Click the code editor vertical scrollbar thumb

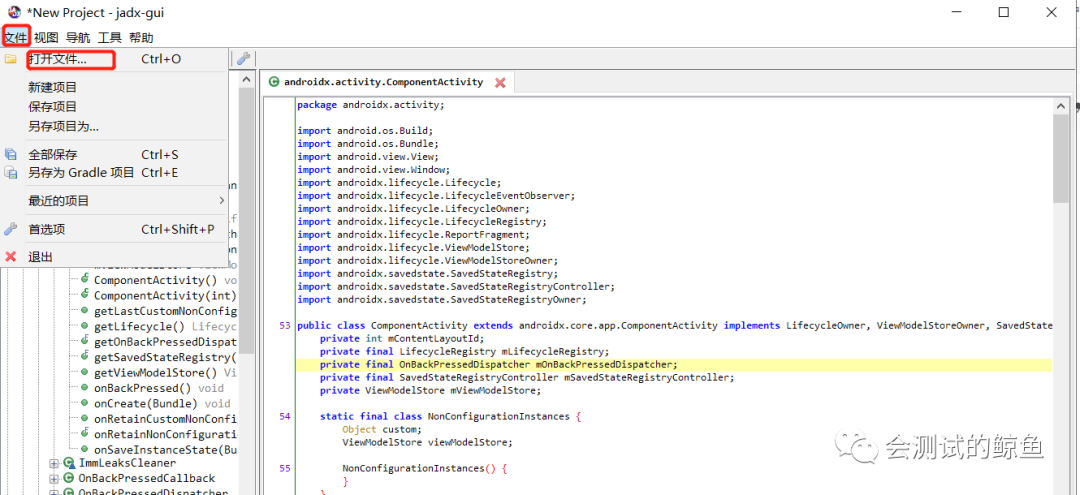pyautogui.click(x=1061, y=159)
